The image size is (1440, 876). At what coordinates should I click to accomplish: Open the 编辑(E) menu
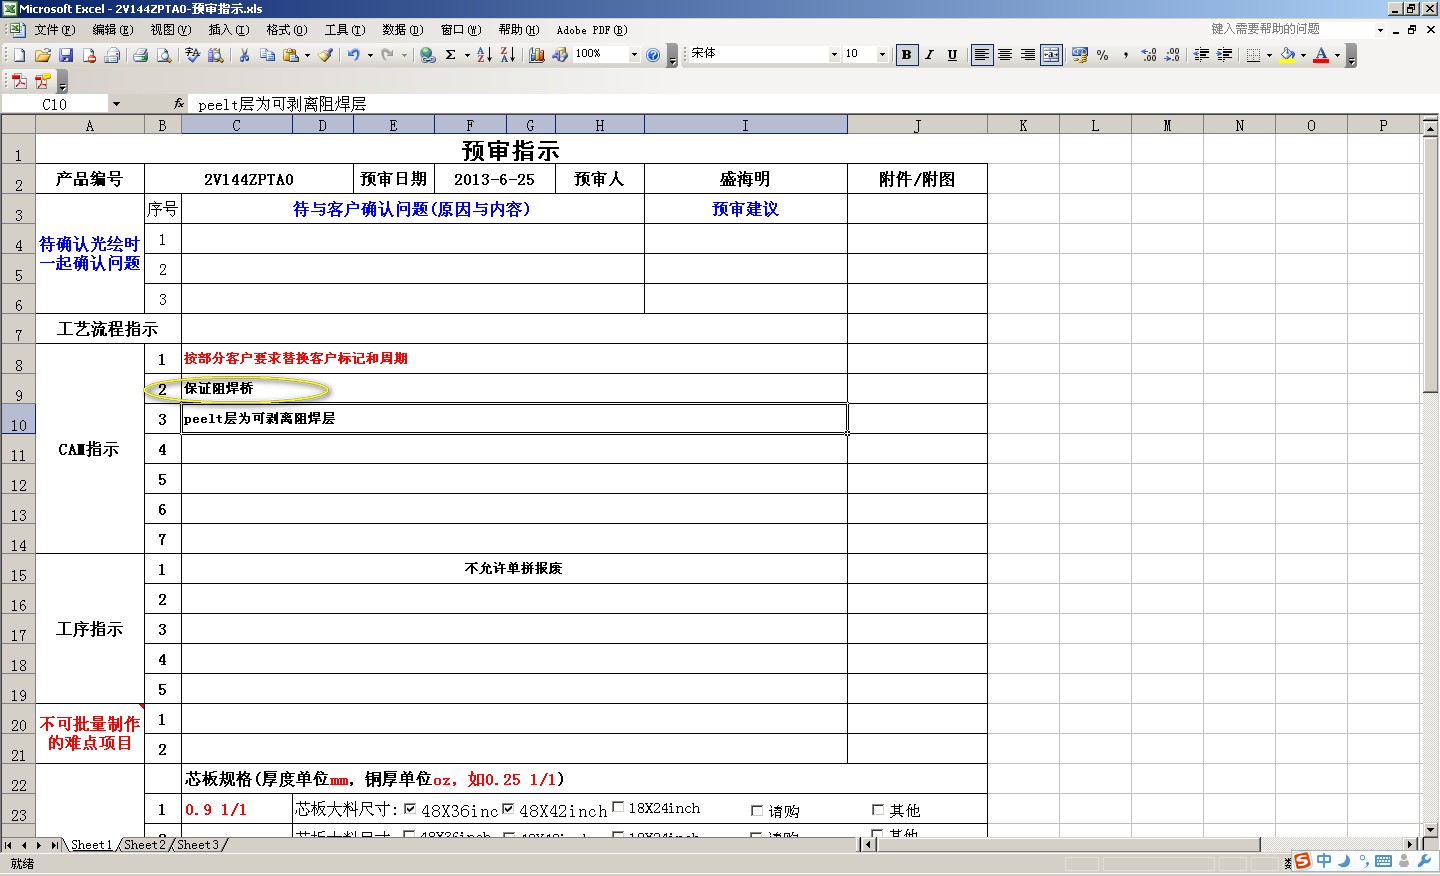113,30
